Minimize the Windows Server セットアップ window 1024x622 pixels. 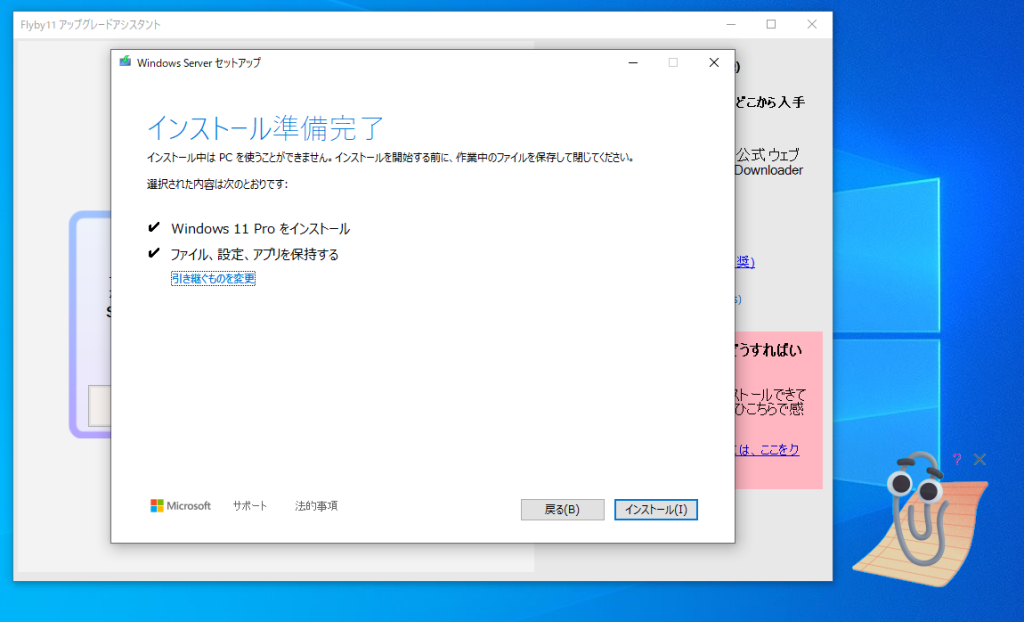point(633,63)
